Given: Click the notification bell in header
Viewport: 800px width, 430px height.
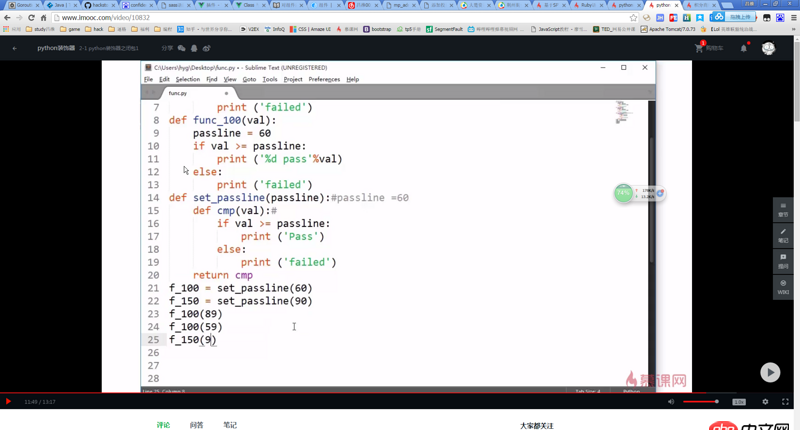Looking at the screenshot, I should click(x=743, y=48).
